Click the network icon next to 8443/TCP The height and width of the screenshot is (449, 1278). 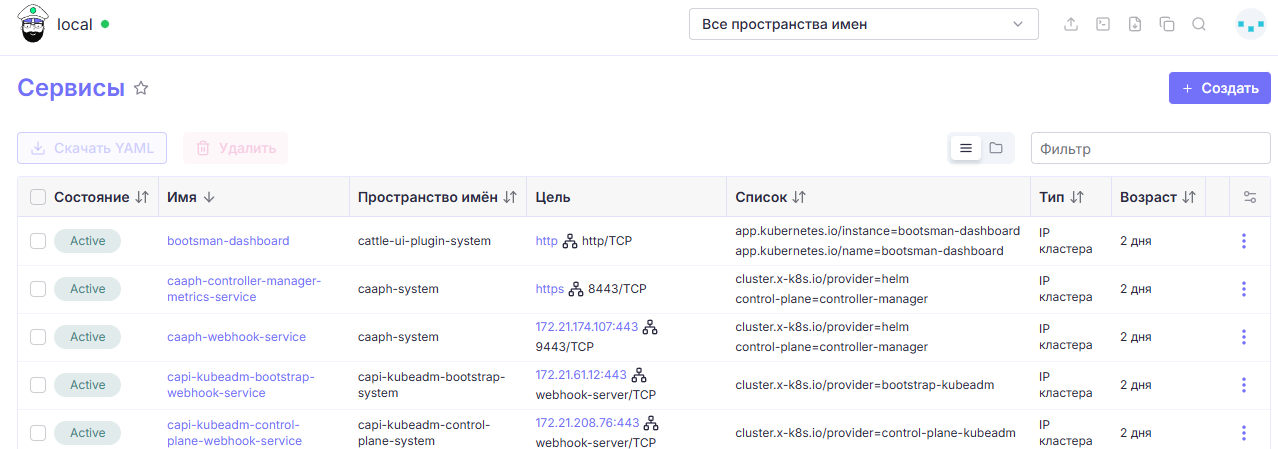[x=576, y=289]
